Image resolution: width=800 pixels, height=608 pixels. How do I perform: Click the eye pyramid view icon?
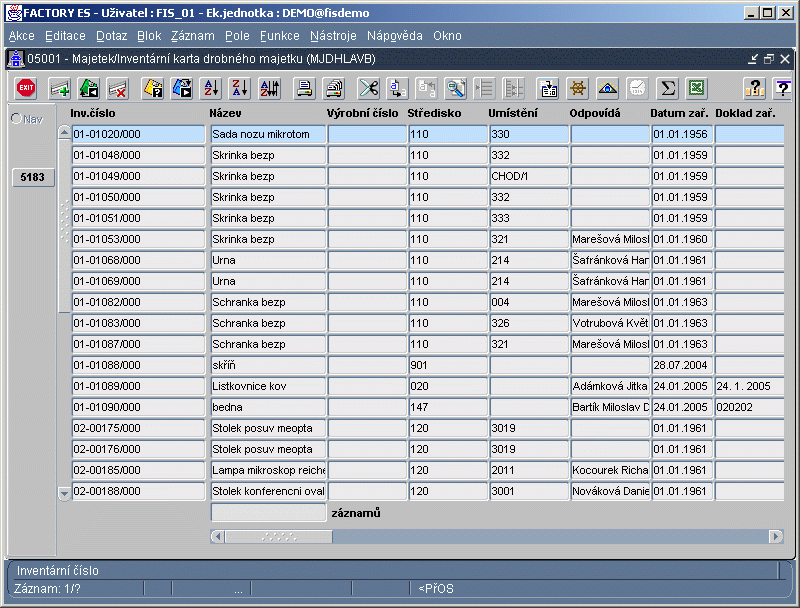point(608,89)
